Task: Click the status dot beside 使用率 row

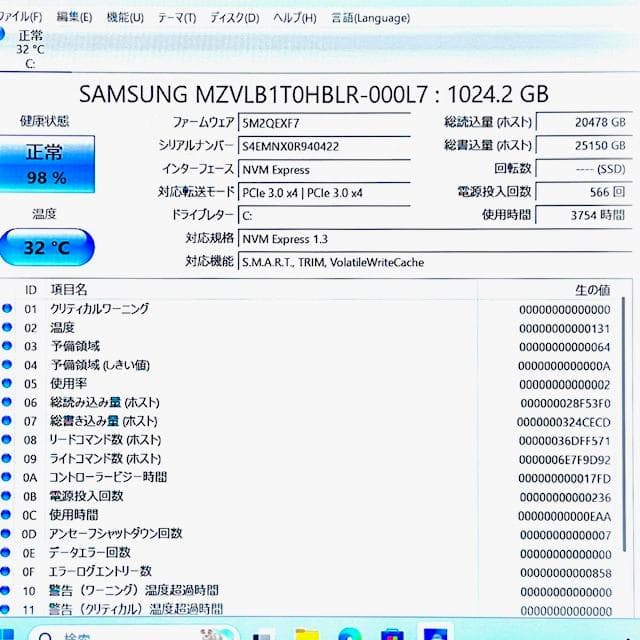Action: click(x=8, y=384)
